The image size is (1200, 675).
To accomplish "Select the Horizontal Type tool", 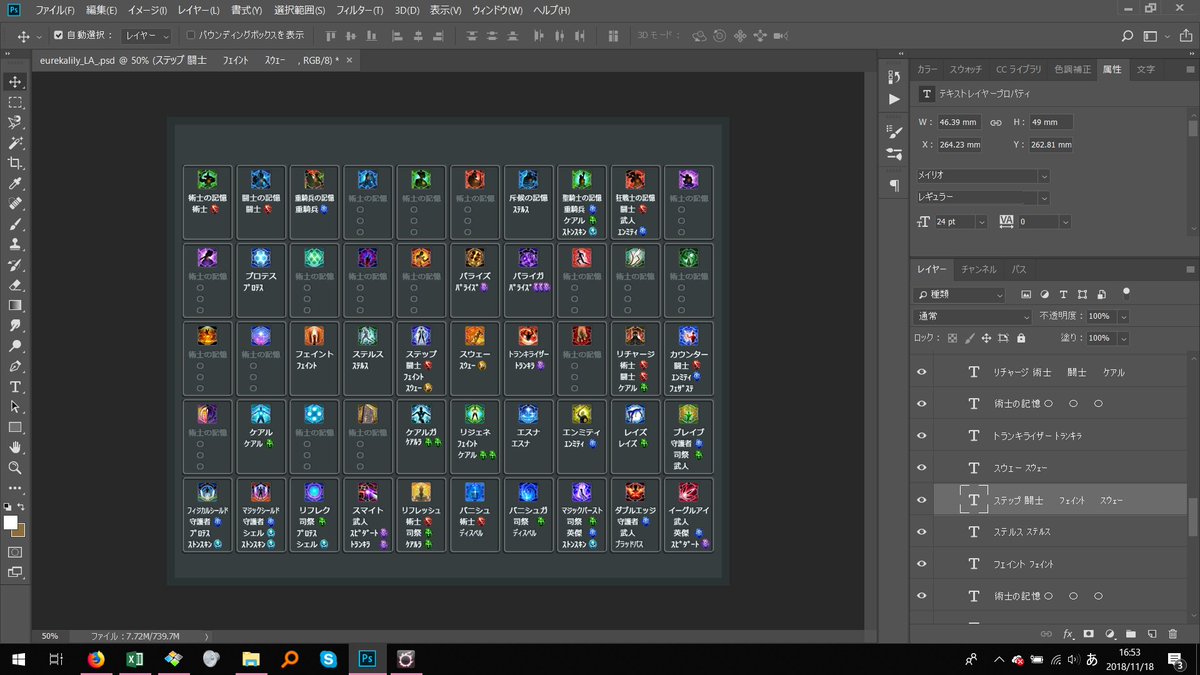I will point(15,387).
